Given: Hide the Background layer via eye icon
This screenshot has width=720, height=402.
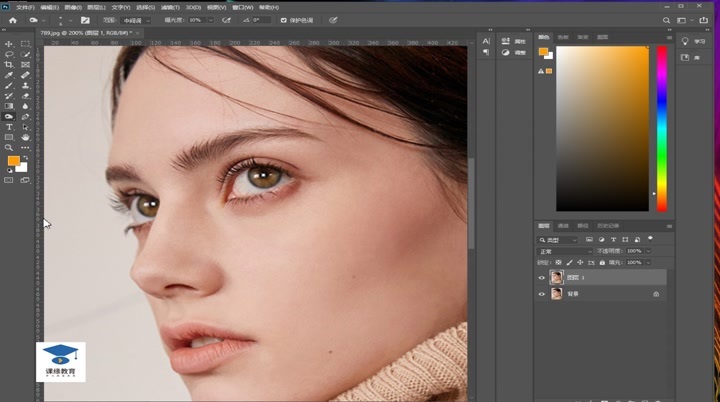Looking at the screenshot, I should pyautogui.click(x=542, y=294).
